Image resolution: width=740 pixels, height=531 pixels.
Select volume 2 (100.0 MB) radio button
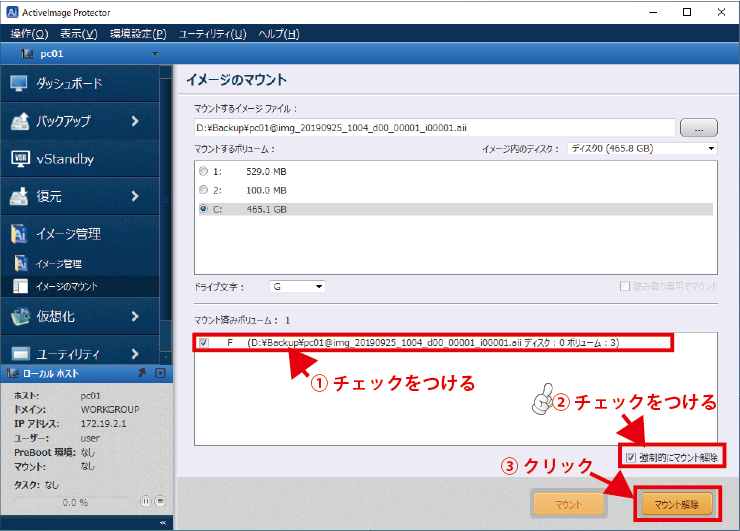(204, 190)
